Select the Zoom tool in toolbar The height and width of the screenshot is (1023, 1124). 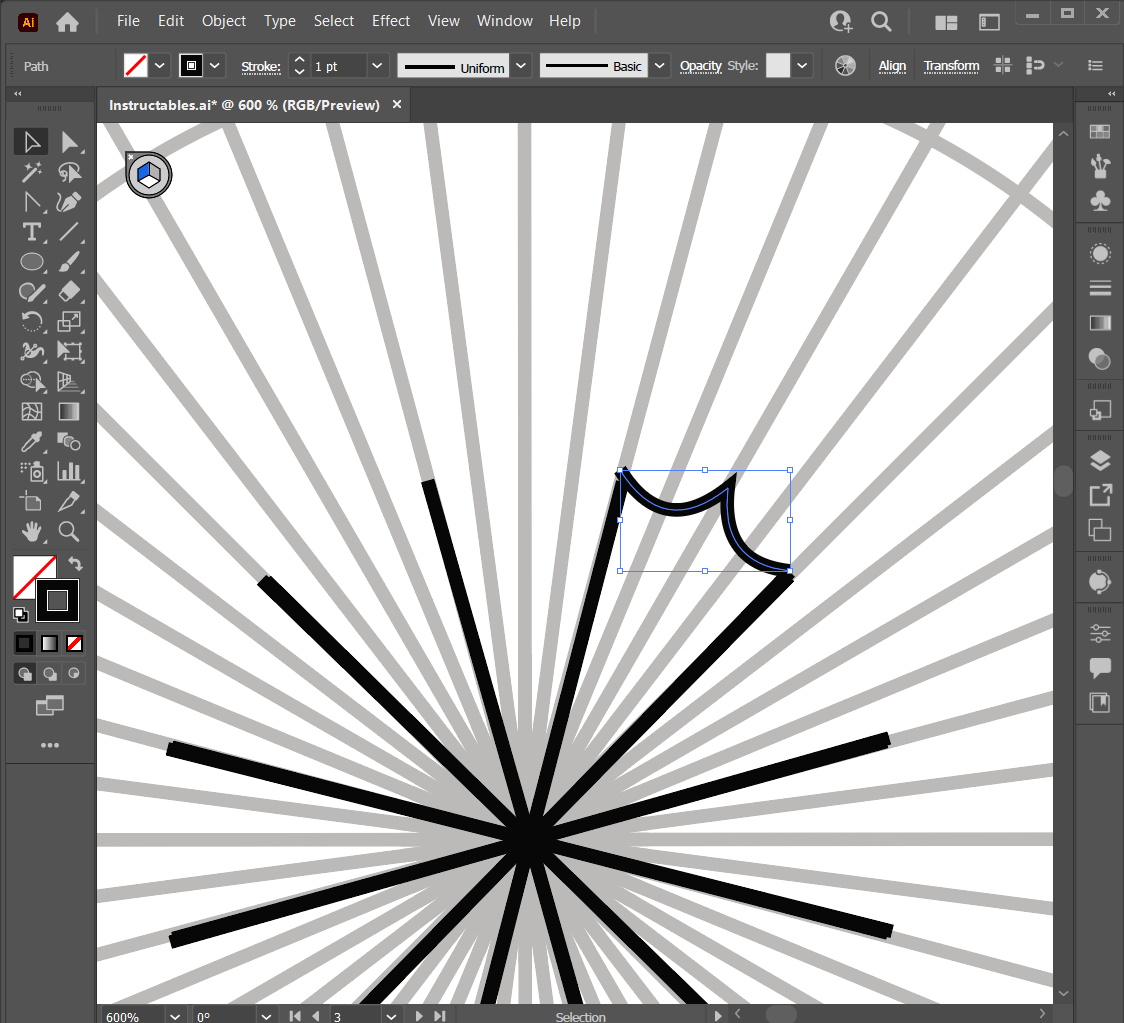(x=69, y=532)
